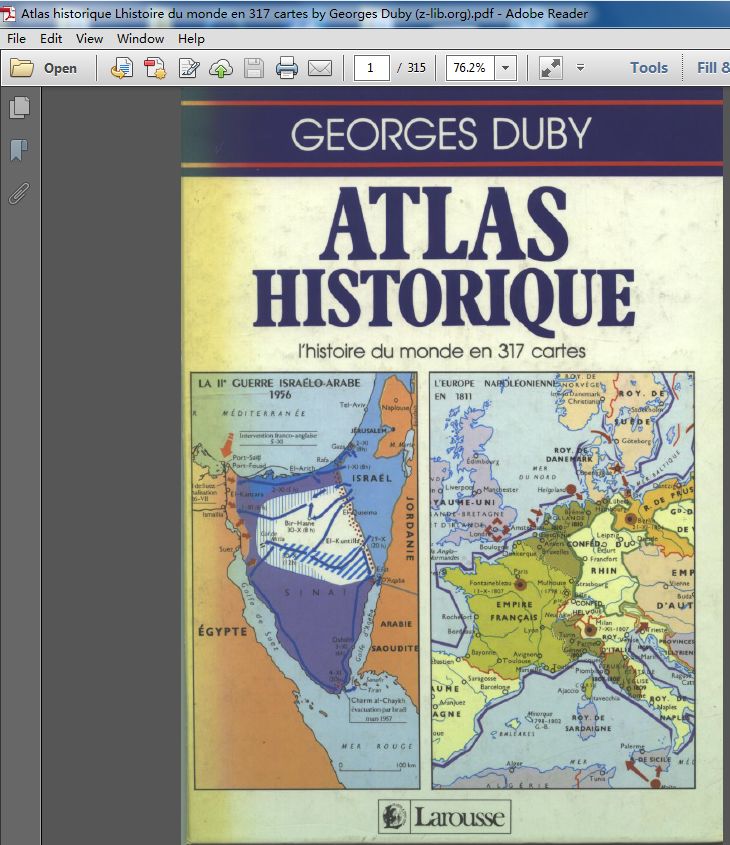730x845 pixels.
Task: Print the document with printer icon
Action: point(287,68)
